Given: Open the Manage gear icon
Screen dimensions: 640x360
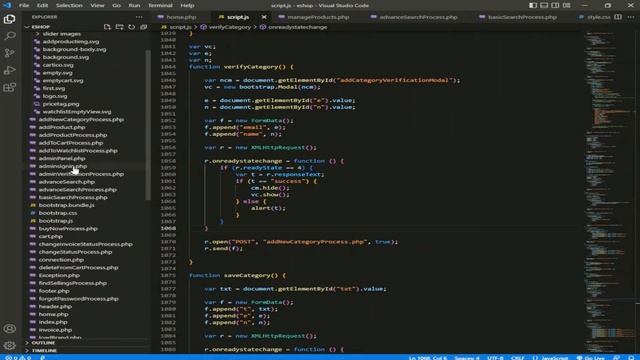Looking at the screenshot, I should pyautogui.click(x=9, y=345).
